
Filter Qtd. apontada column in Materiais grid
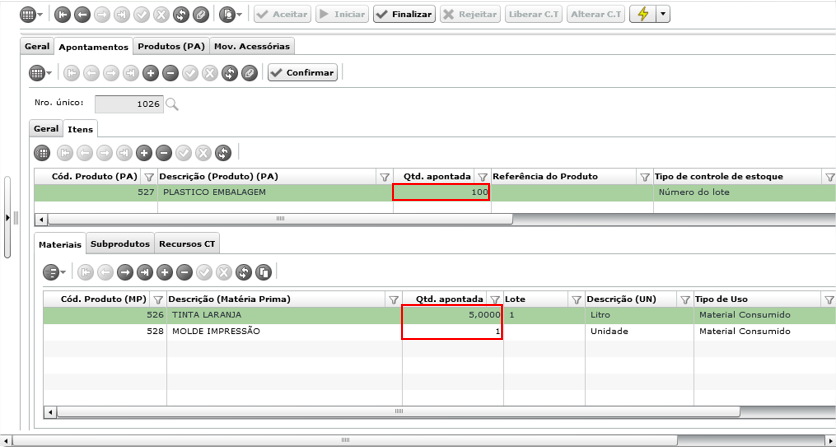495,300
